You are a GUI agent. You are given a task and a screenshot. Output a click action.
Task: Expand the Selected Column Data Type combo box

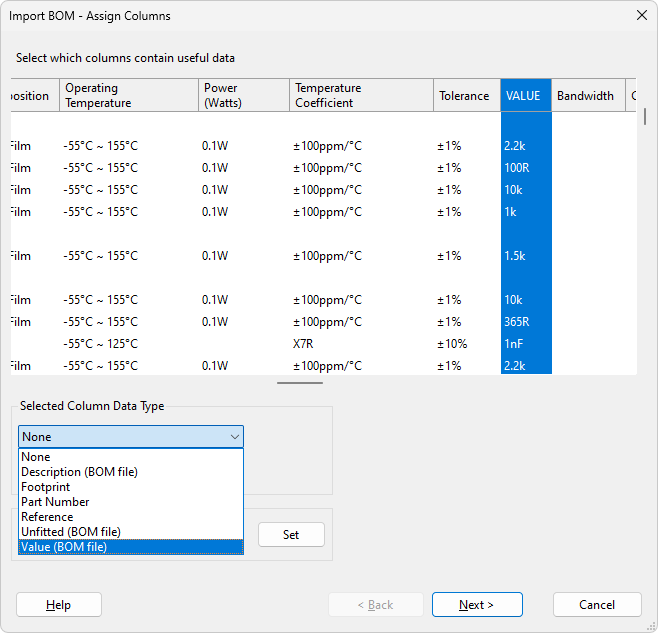pyautogui.click(x=130, y=437)
